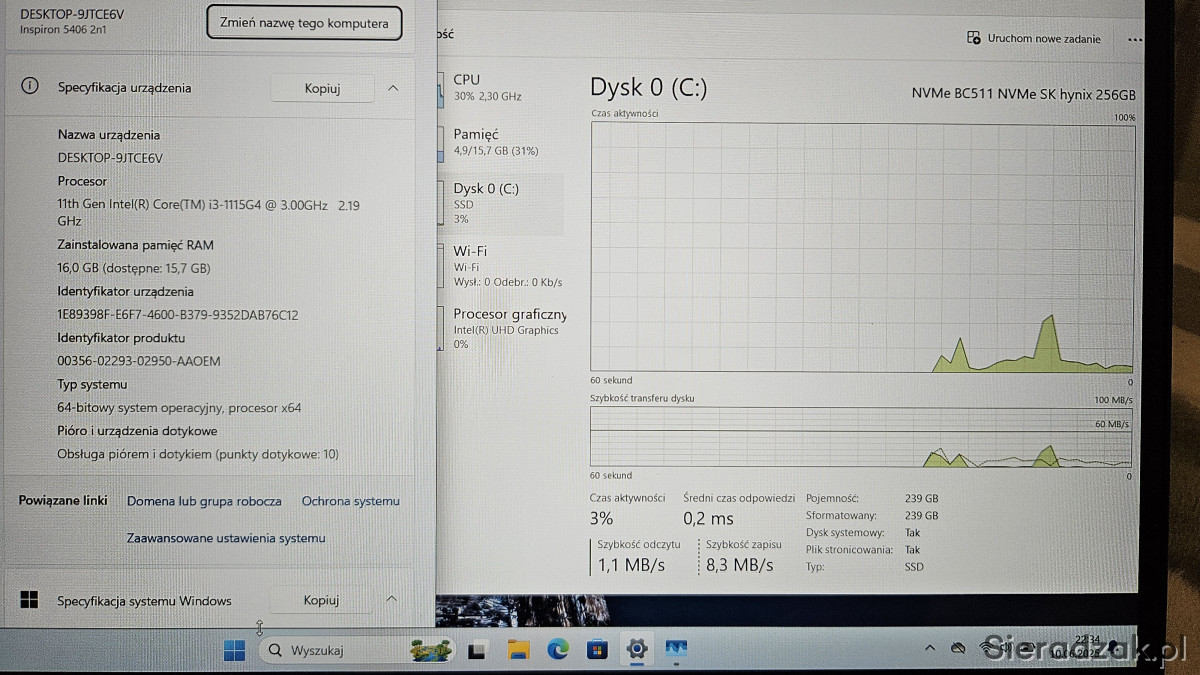The width and height of the screenshot is (1200, 675).
Task: Open Domena lub grupa robocza link
Action: click(204, 501)
